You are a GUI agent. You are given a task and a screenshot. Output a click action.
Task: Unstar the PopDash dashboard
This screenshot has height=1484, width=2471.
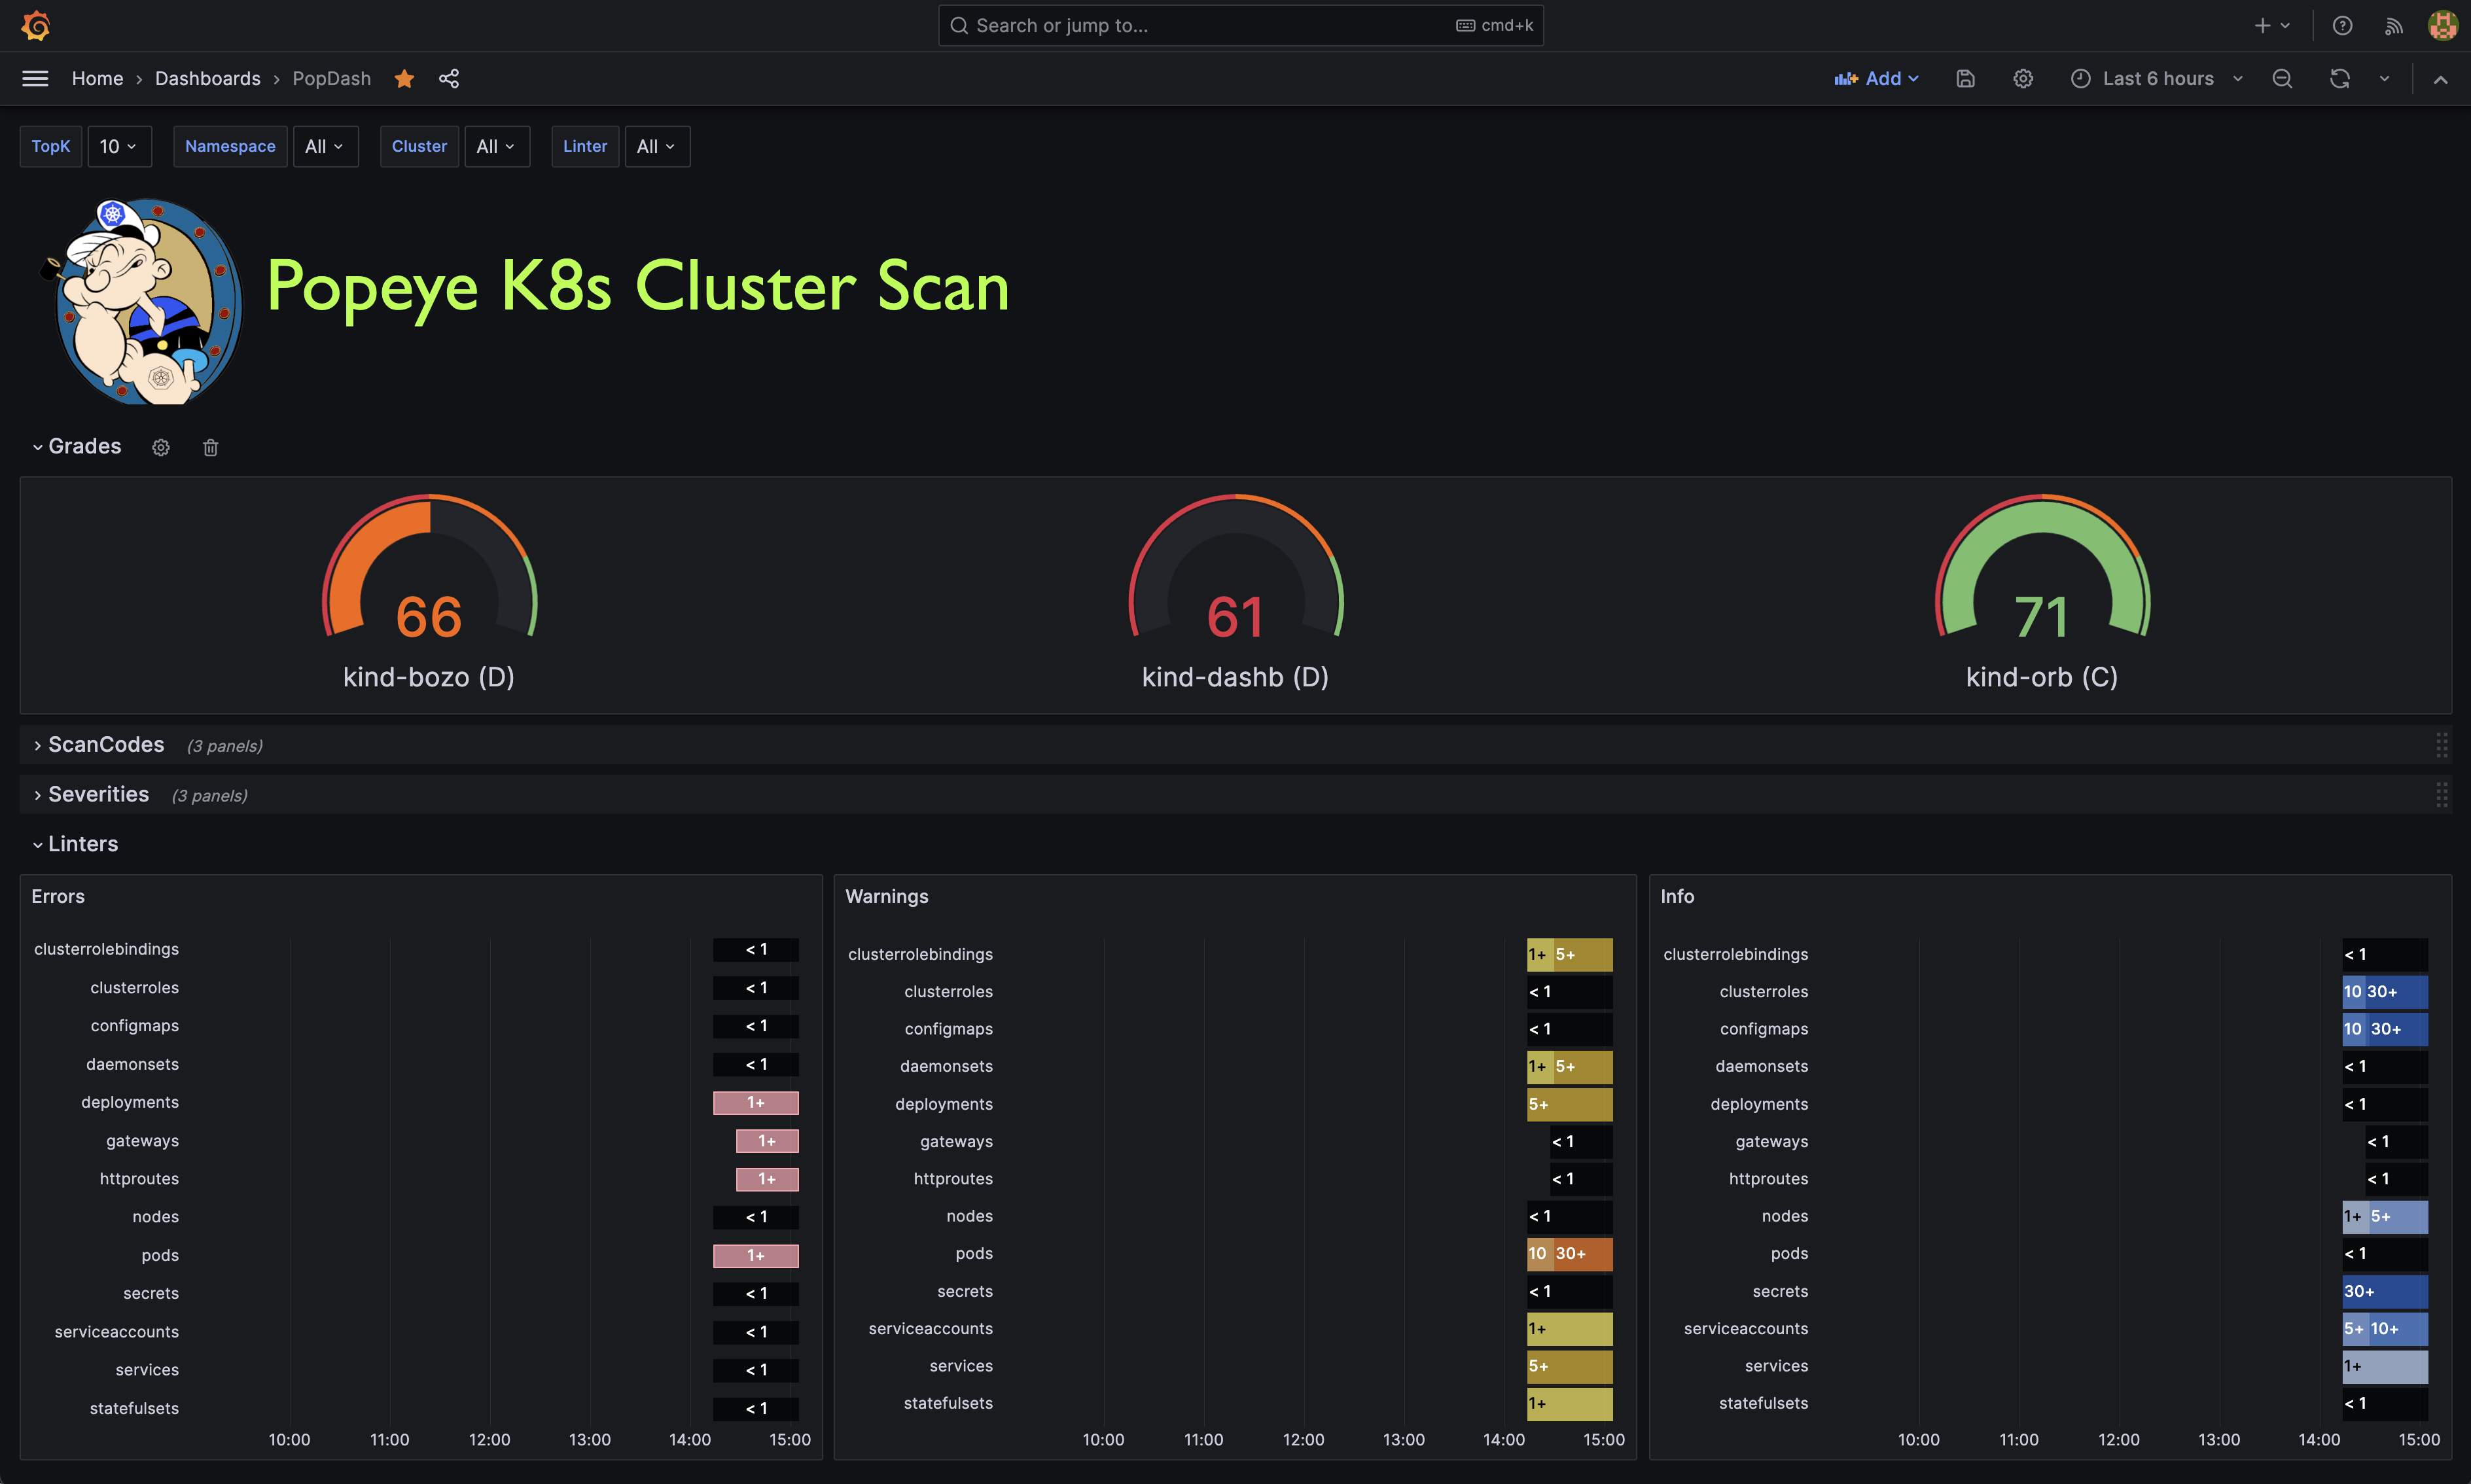tap(404, 78)
